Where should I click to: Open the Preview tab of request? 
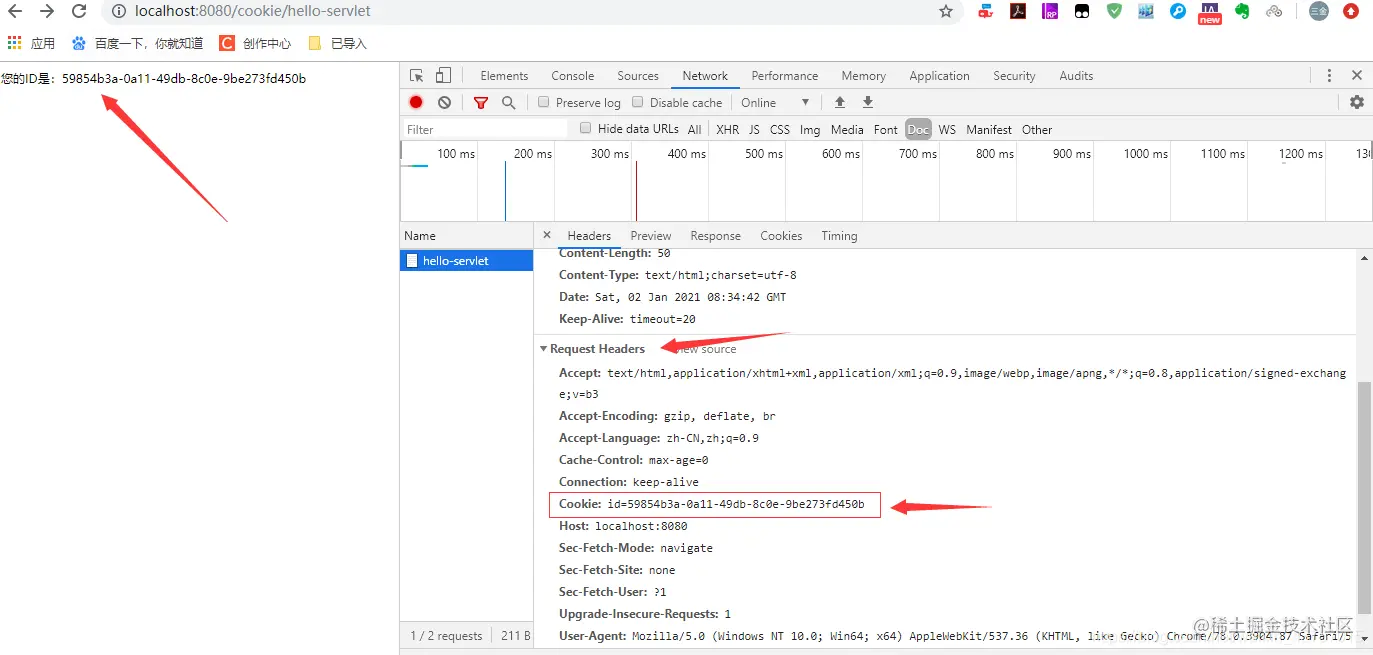[x=651, y=236]
